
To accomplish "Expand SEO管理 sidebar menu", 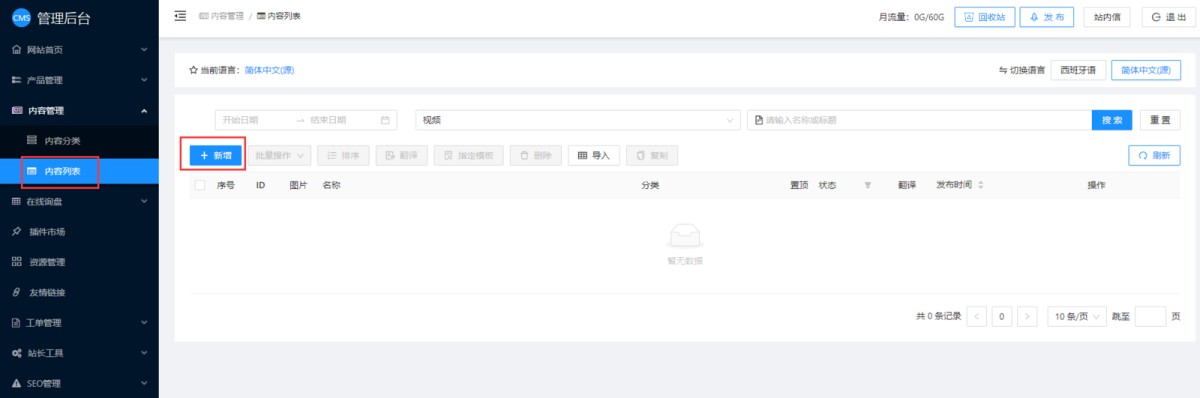I will (x=79, y=383).
